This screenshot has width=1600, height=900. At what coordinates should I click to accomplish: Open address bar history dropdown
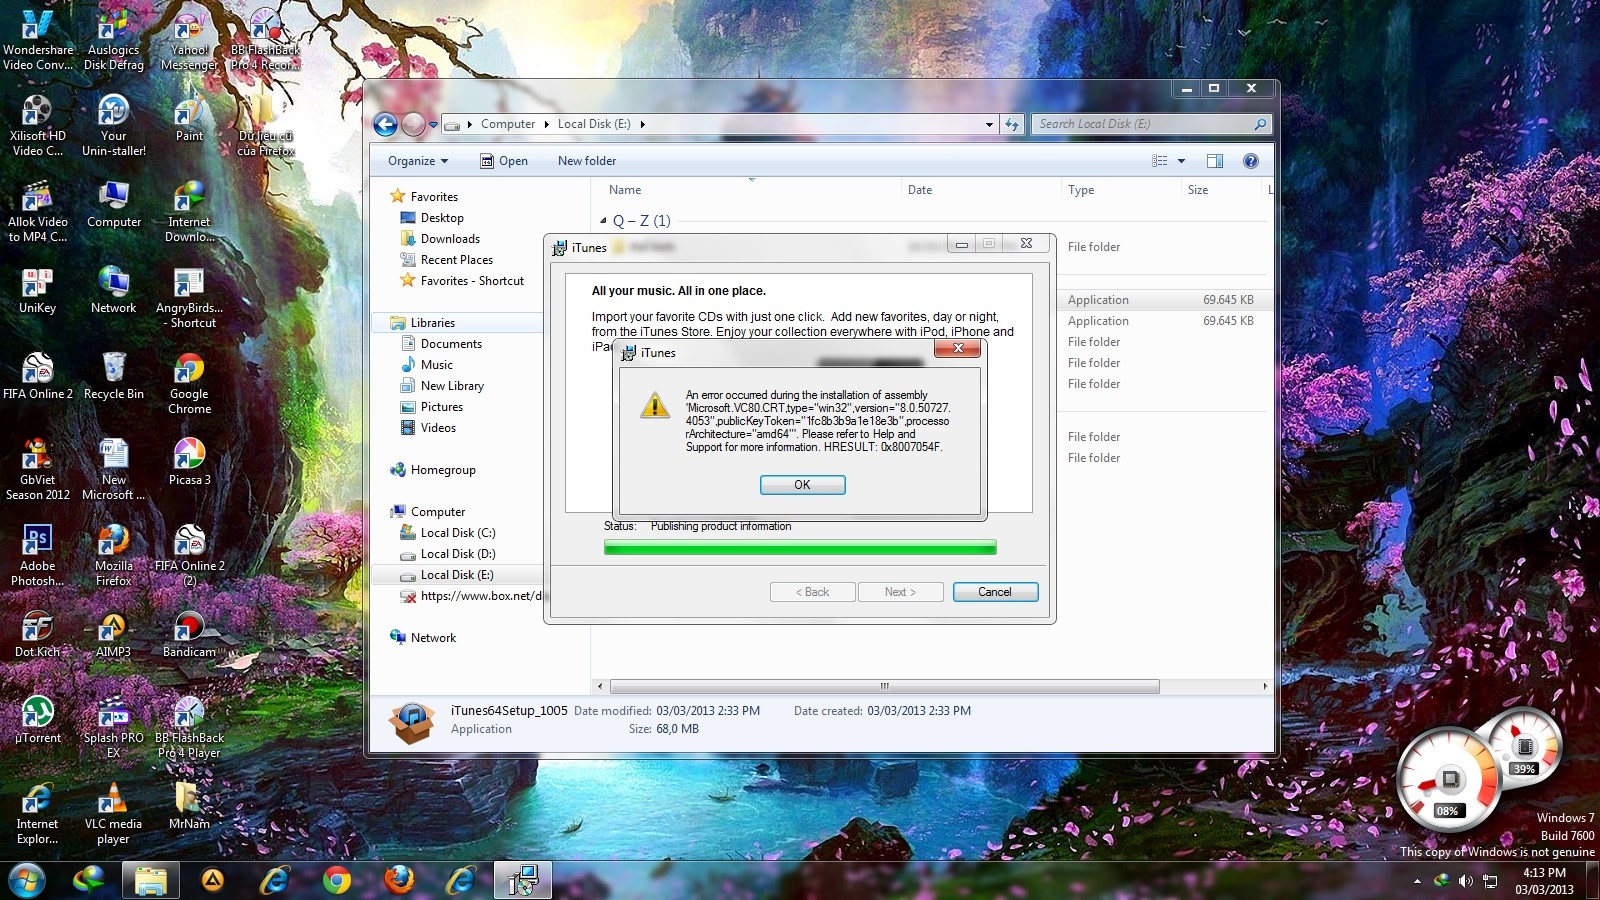[989, 125]
